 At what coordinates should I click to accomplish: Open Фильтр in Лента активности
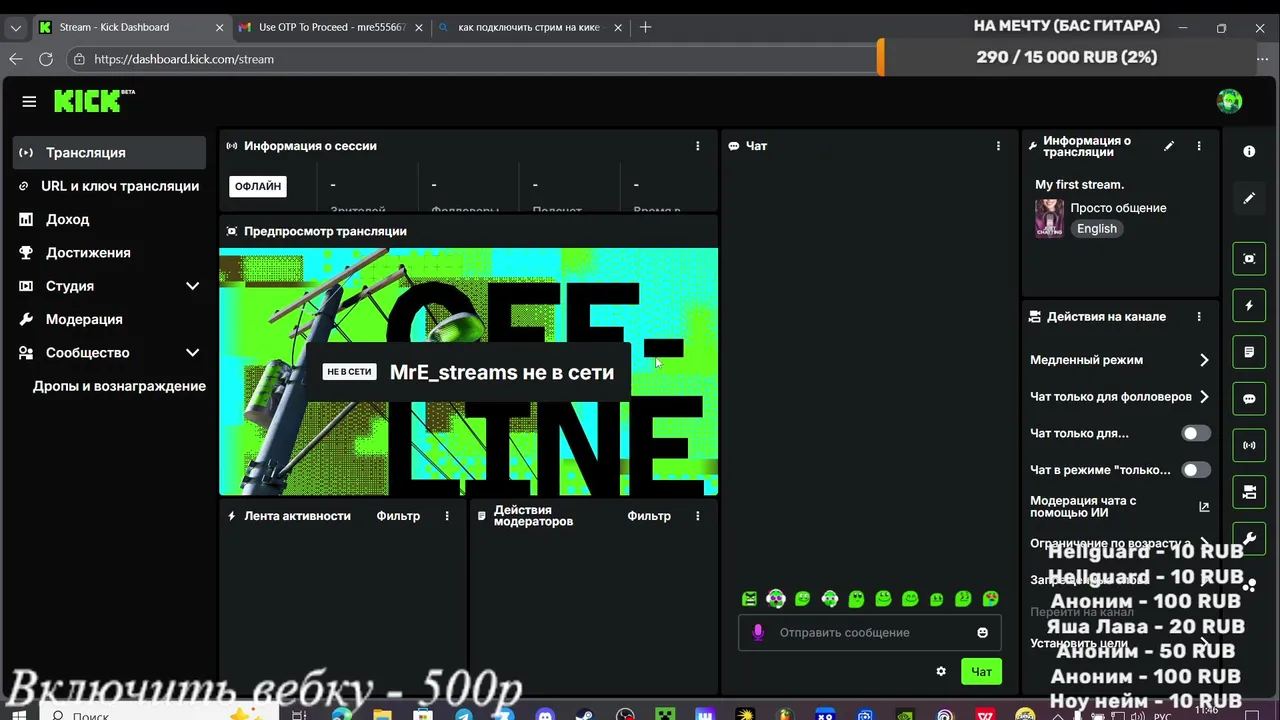[x=398, y=516]
